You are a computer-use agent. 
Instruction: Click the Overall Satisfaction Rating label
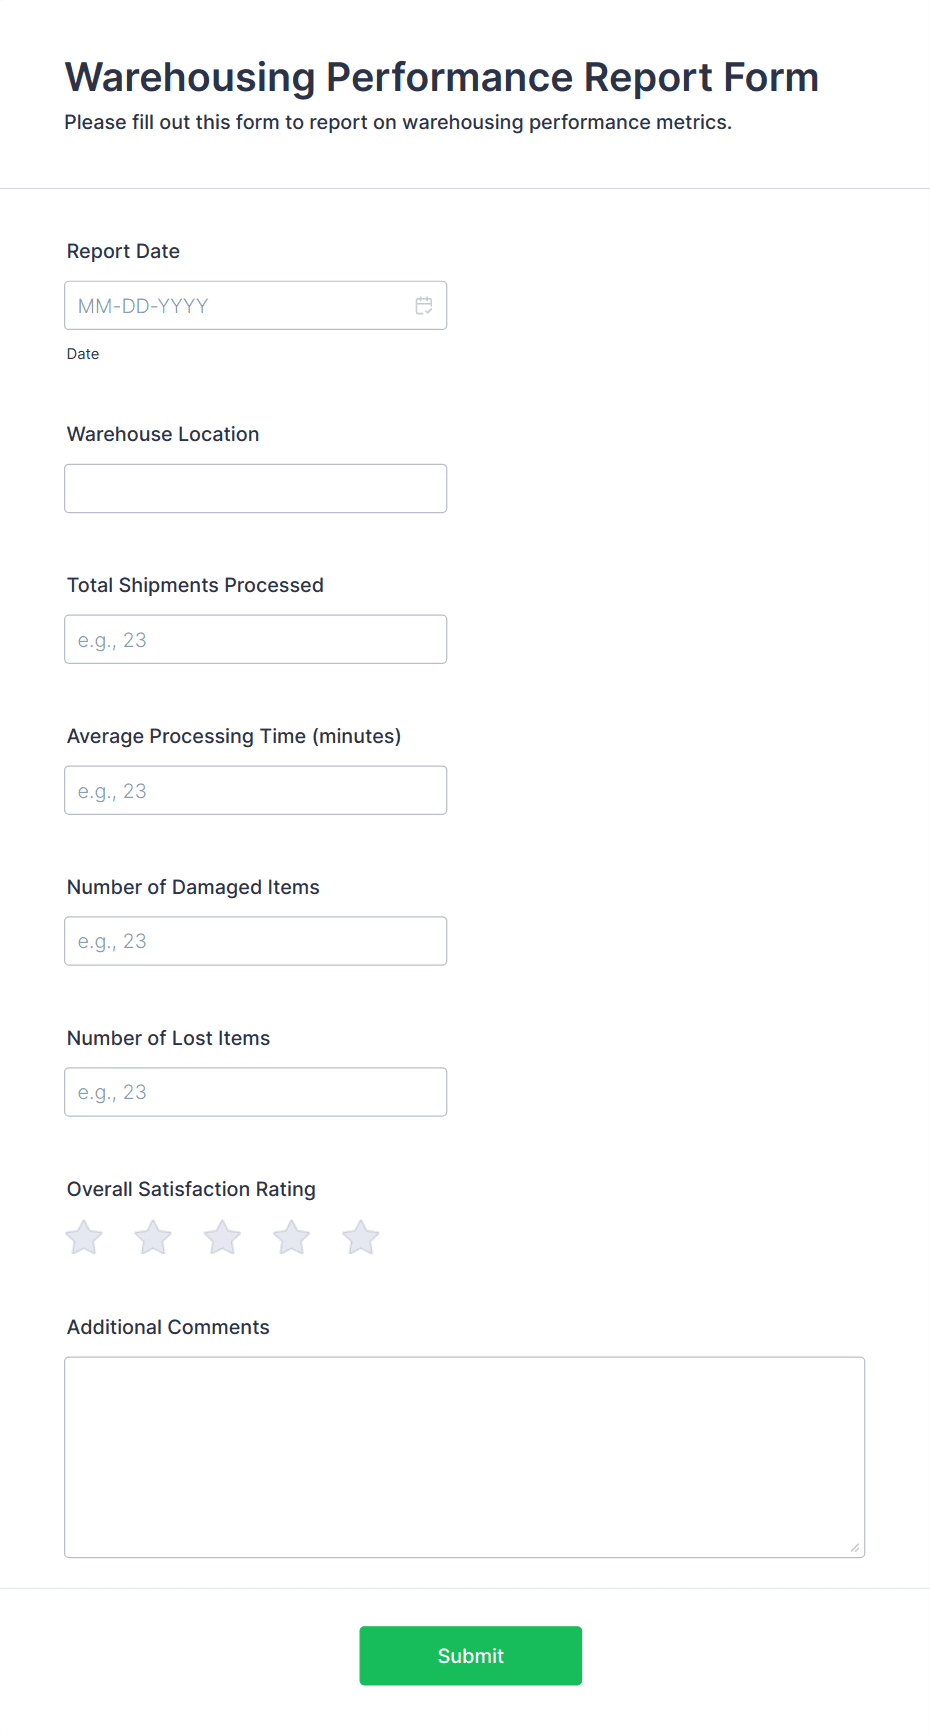[191, 1189]
